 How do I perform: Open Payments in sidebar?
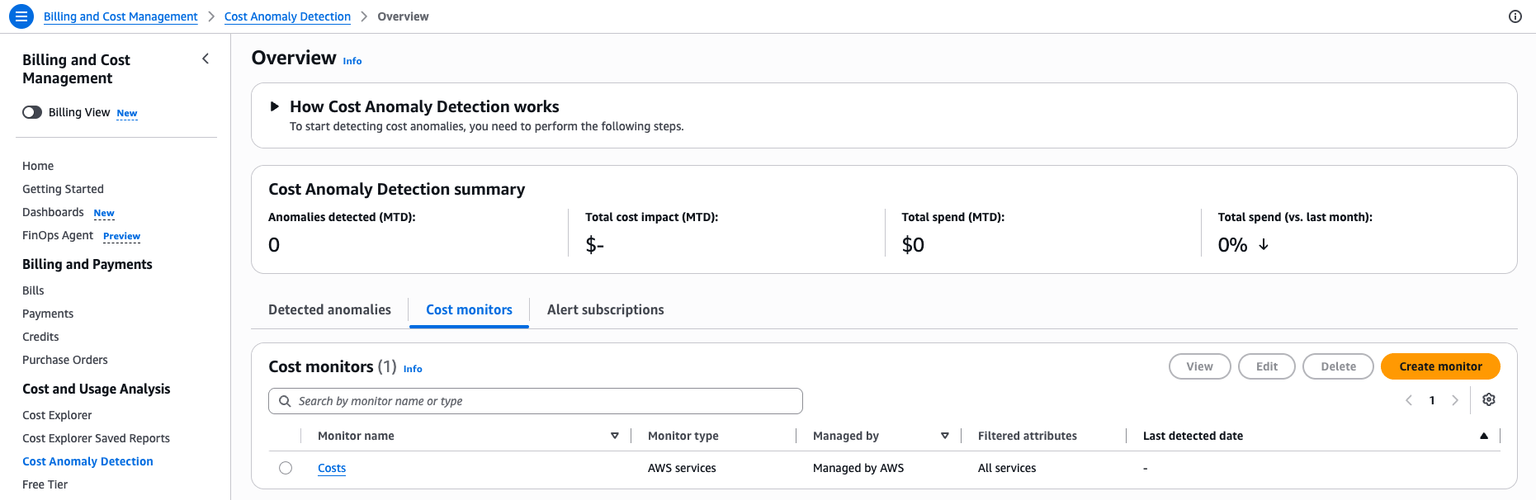(48, 313)
